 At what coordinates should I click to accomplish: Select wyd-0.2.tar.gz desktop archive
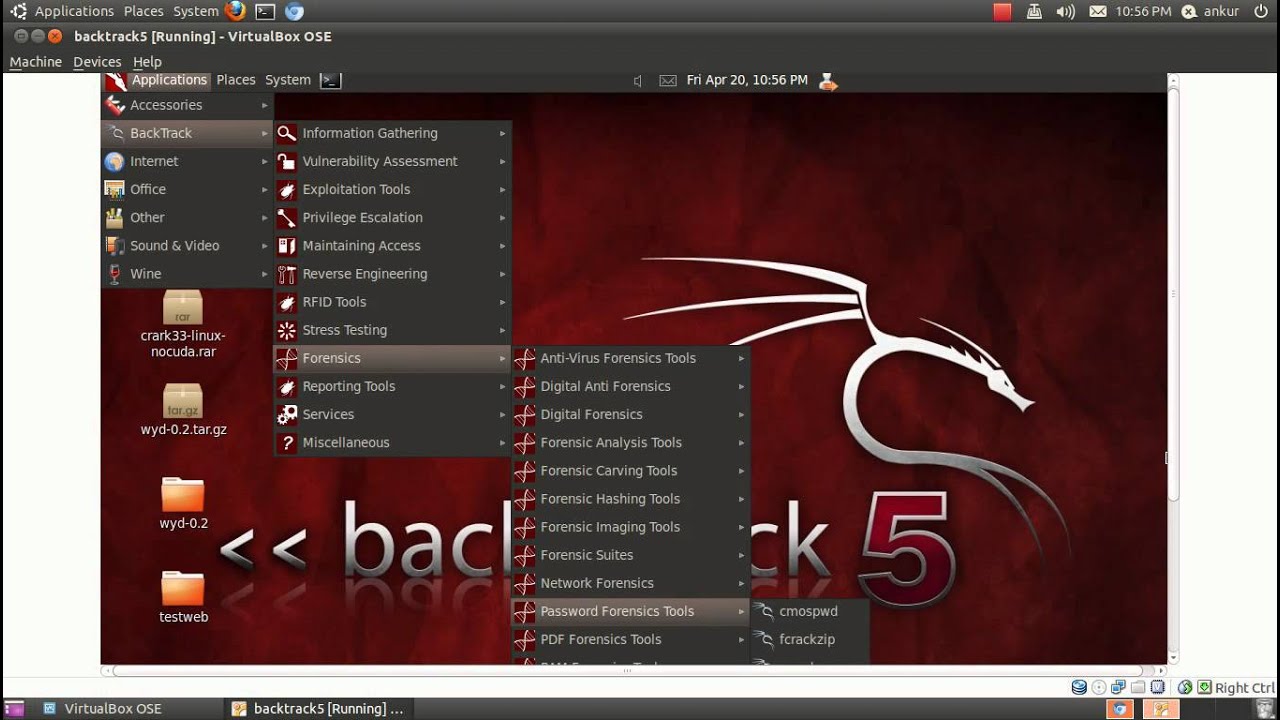[183, 410]
